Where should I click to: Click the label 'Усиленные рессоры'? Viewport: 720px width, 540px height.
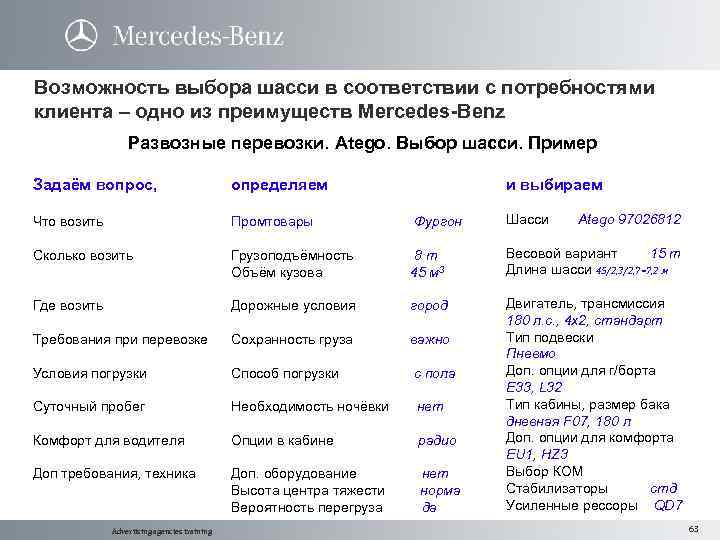(x=572, y=506)
